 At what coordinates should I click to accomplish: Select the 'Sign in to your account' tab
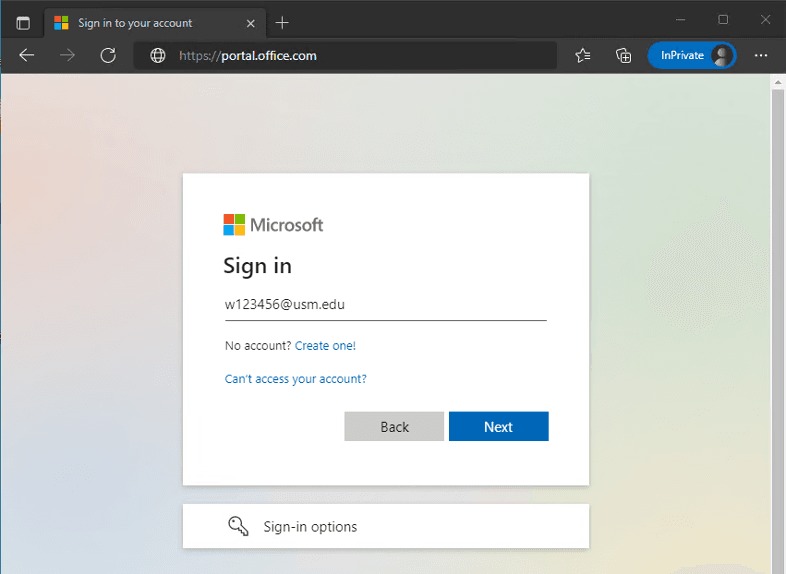pos(155,23)
